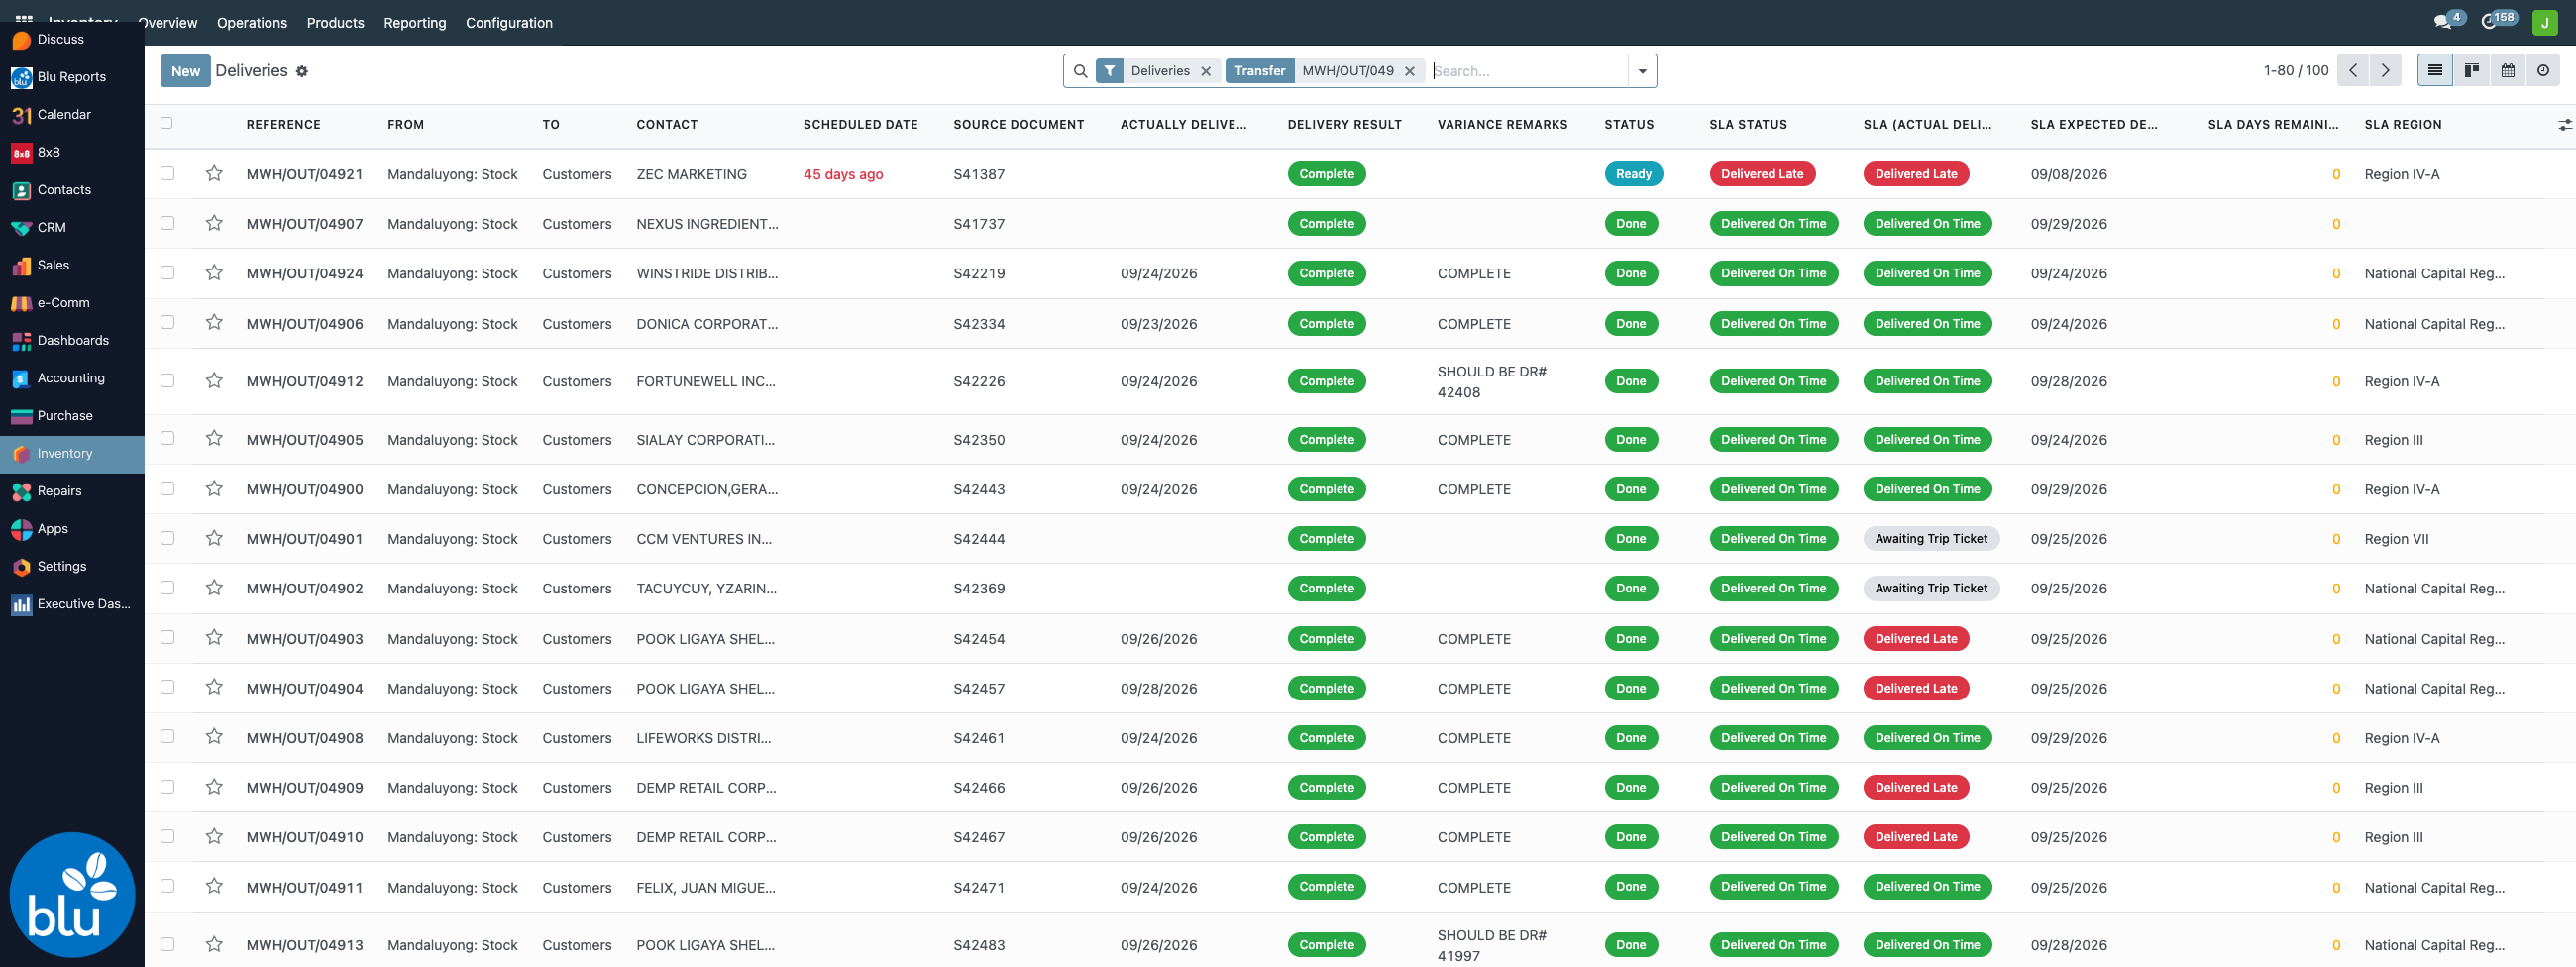2576x967 pixels.
Task: Click the search input field
Action: (1528, 71)
